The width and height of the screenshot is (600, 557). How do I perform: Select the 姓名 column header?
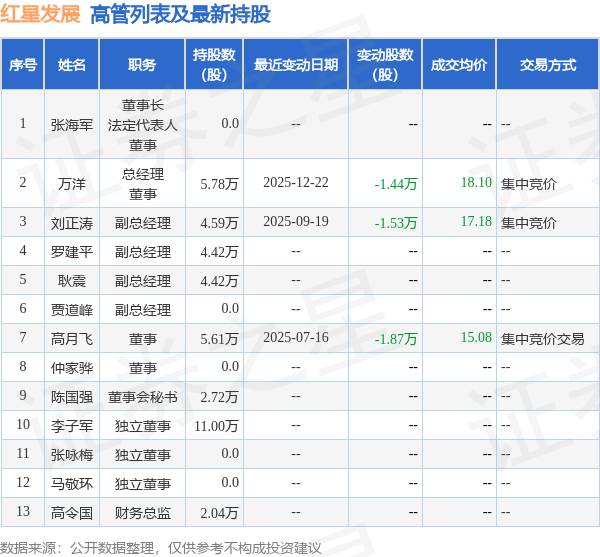(72, 64)
